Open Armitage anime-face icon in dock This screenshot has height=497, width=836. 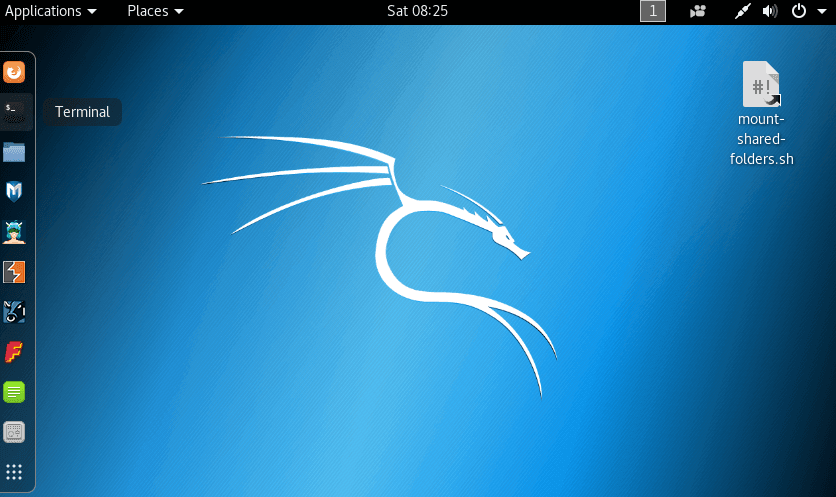[14, 232]
